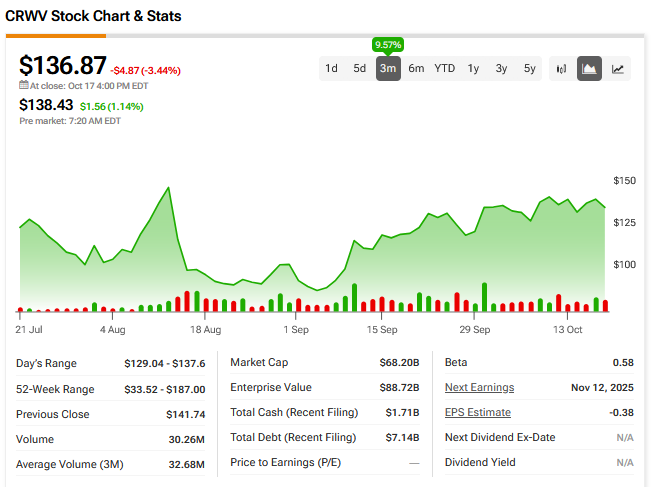
Task: Change chart period to 3y
Action: click(501, 69)
